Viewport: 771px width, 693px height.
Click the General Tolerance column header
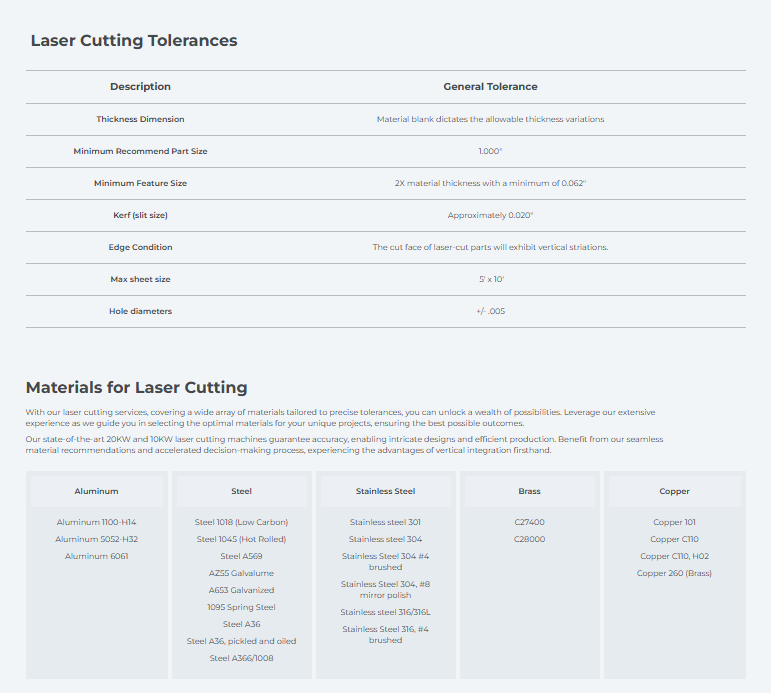click(490, 87)
